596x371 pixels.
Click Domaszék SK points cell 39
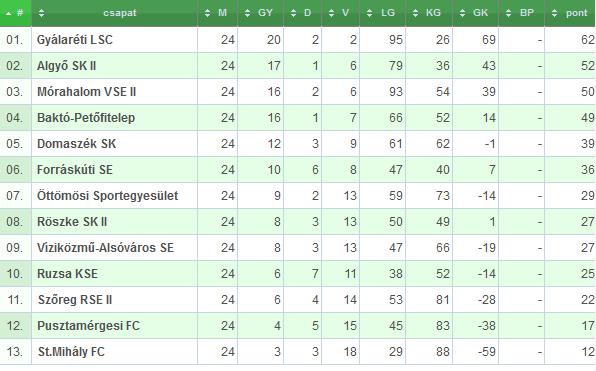(x=588, y=144)
